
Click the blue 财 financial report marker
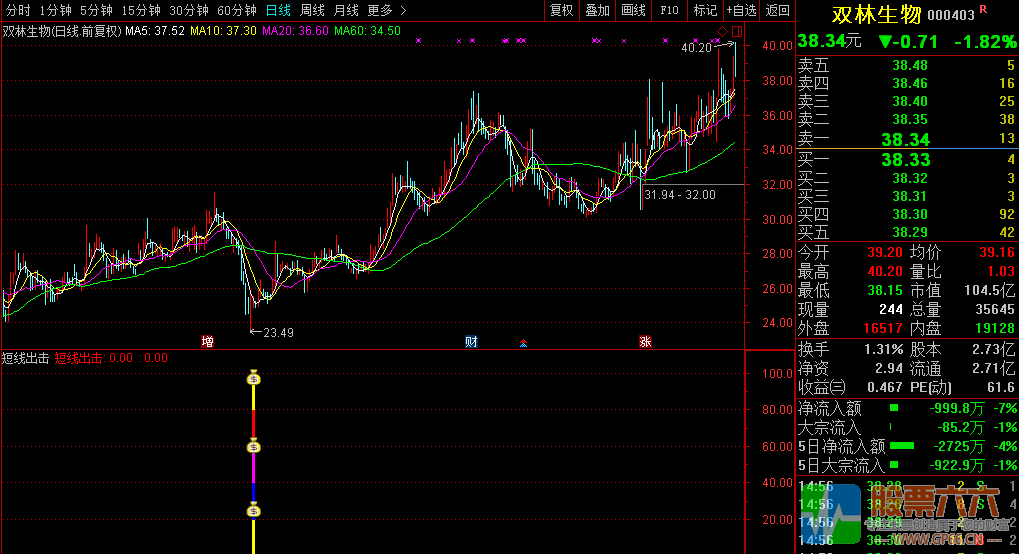pos(471,342)
